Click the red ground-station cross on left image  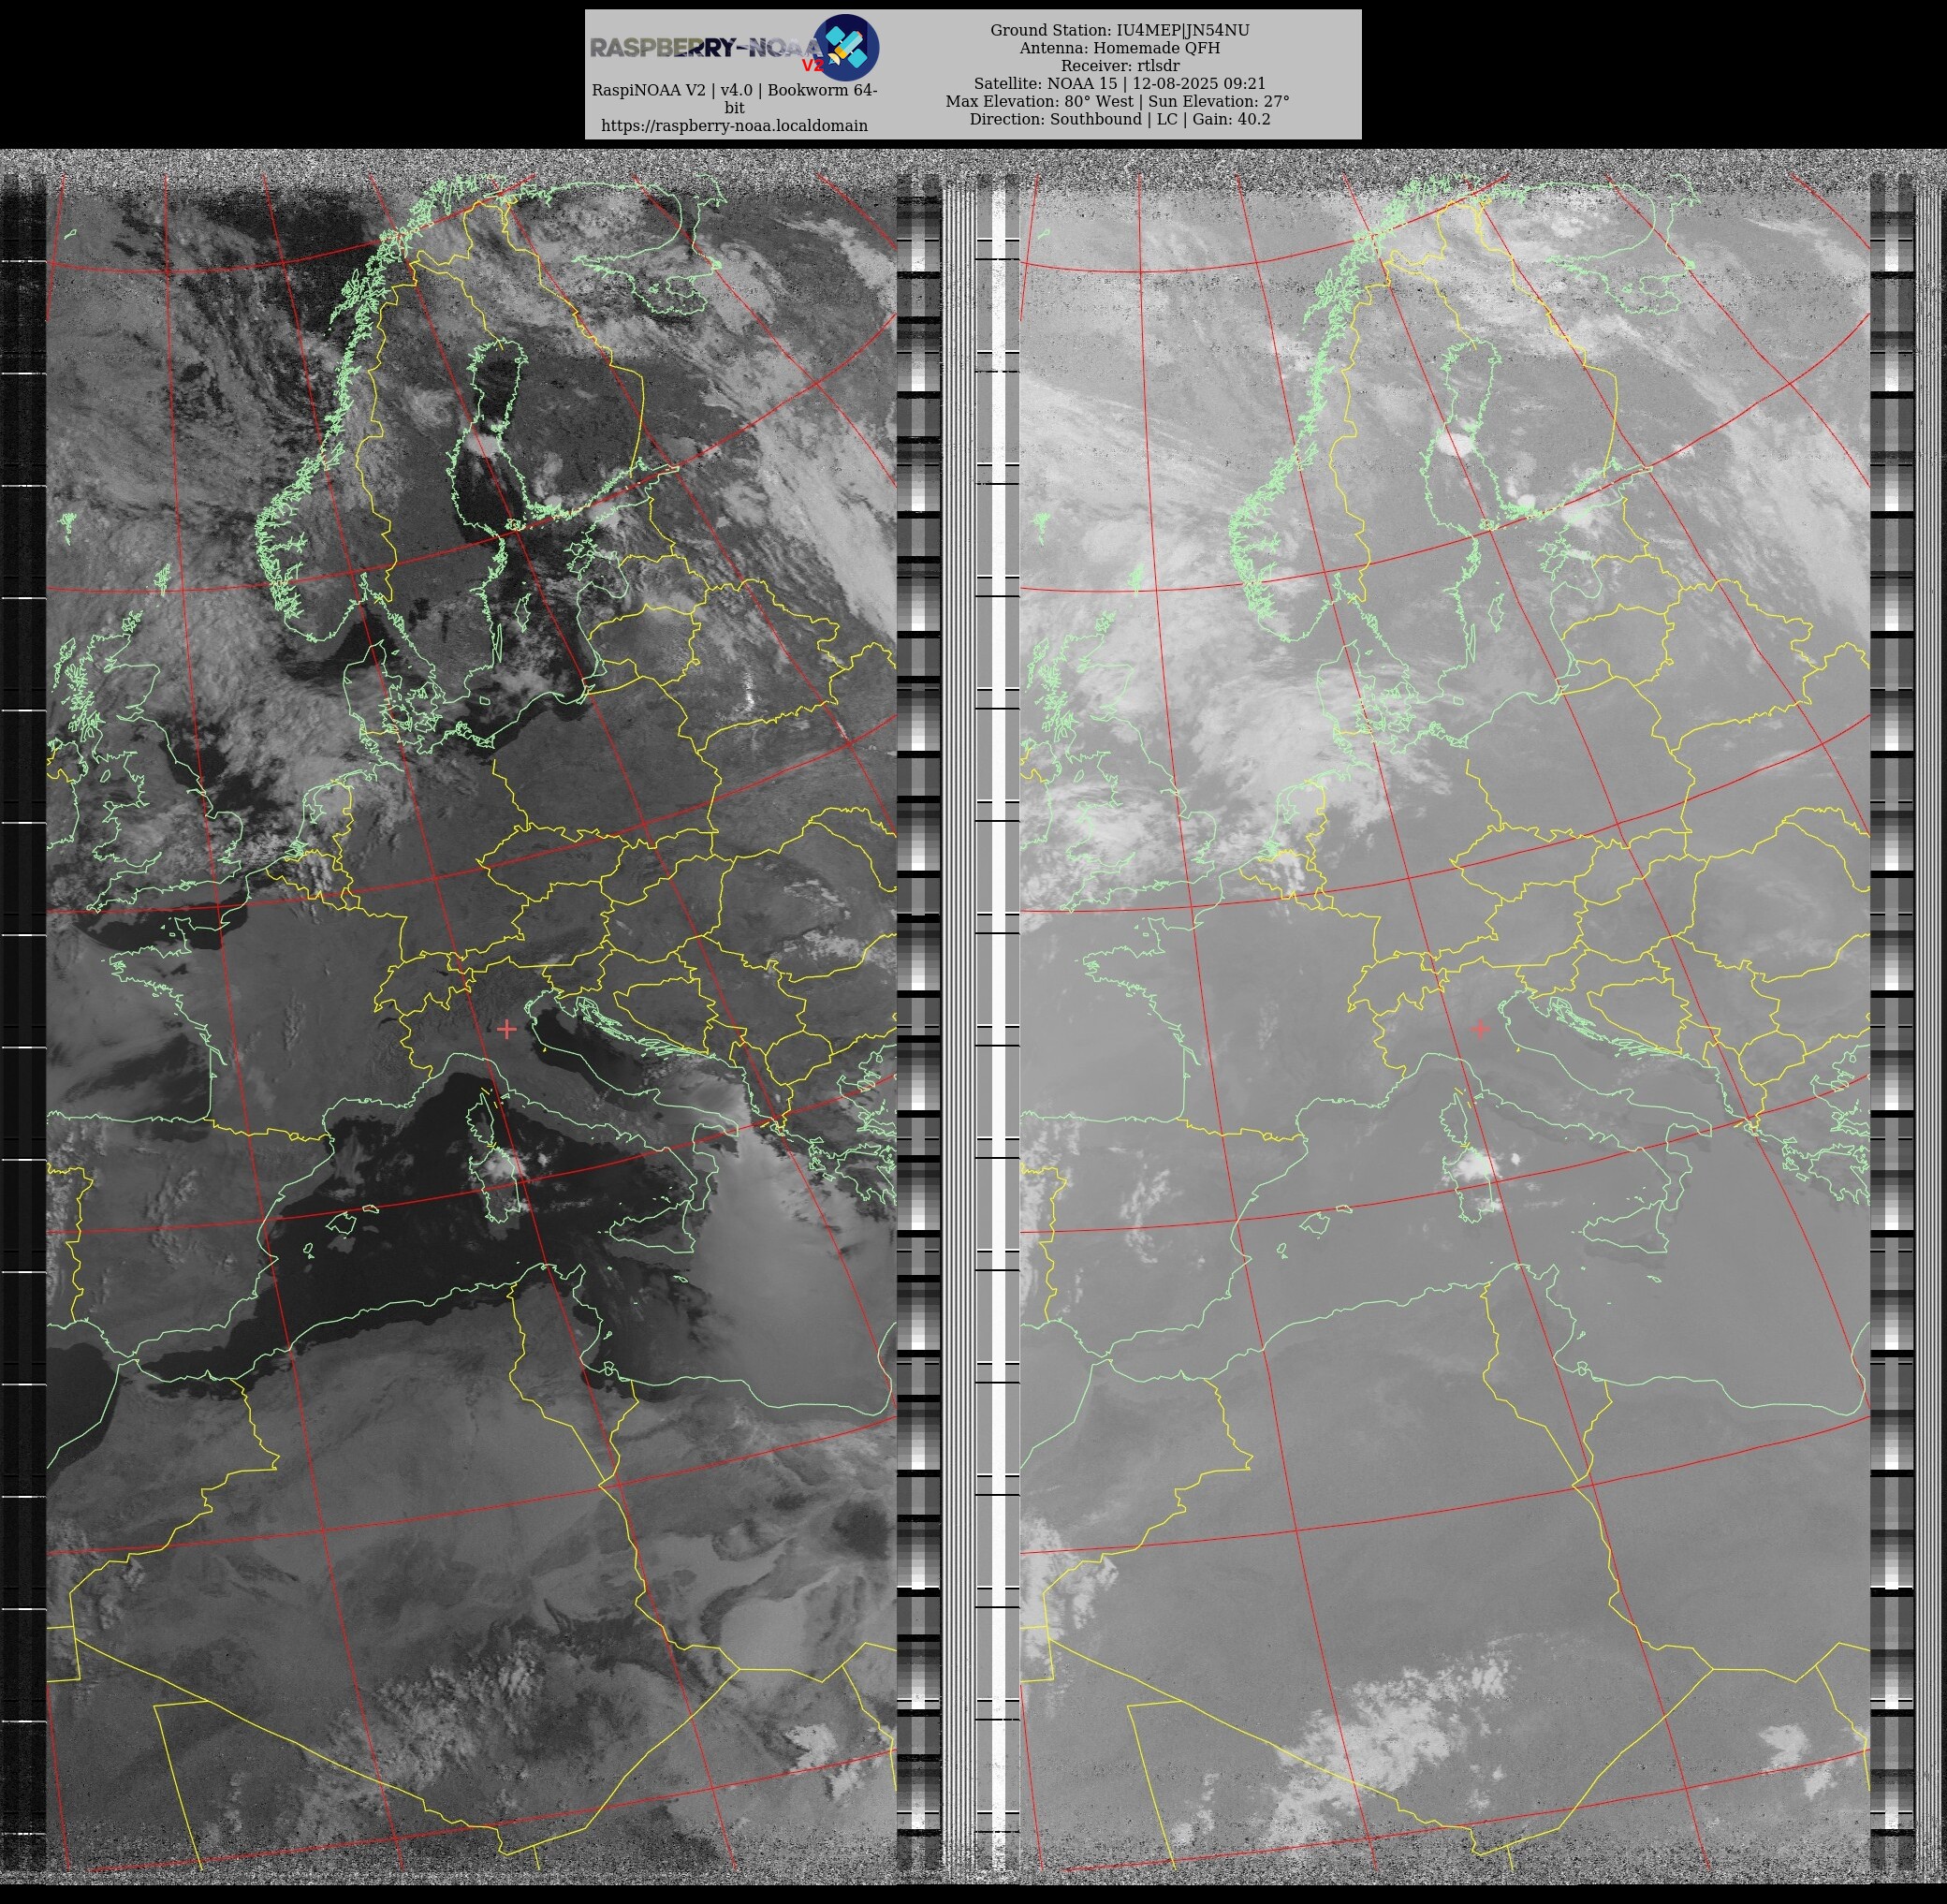507,1028
